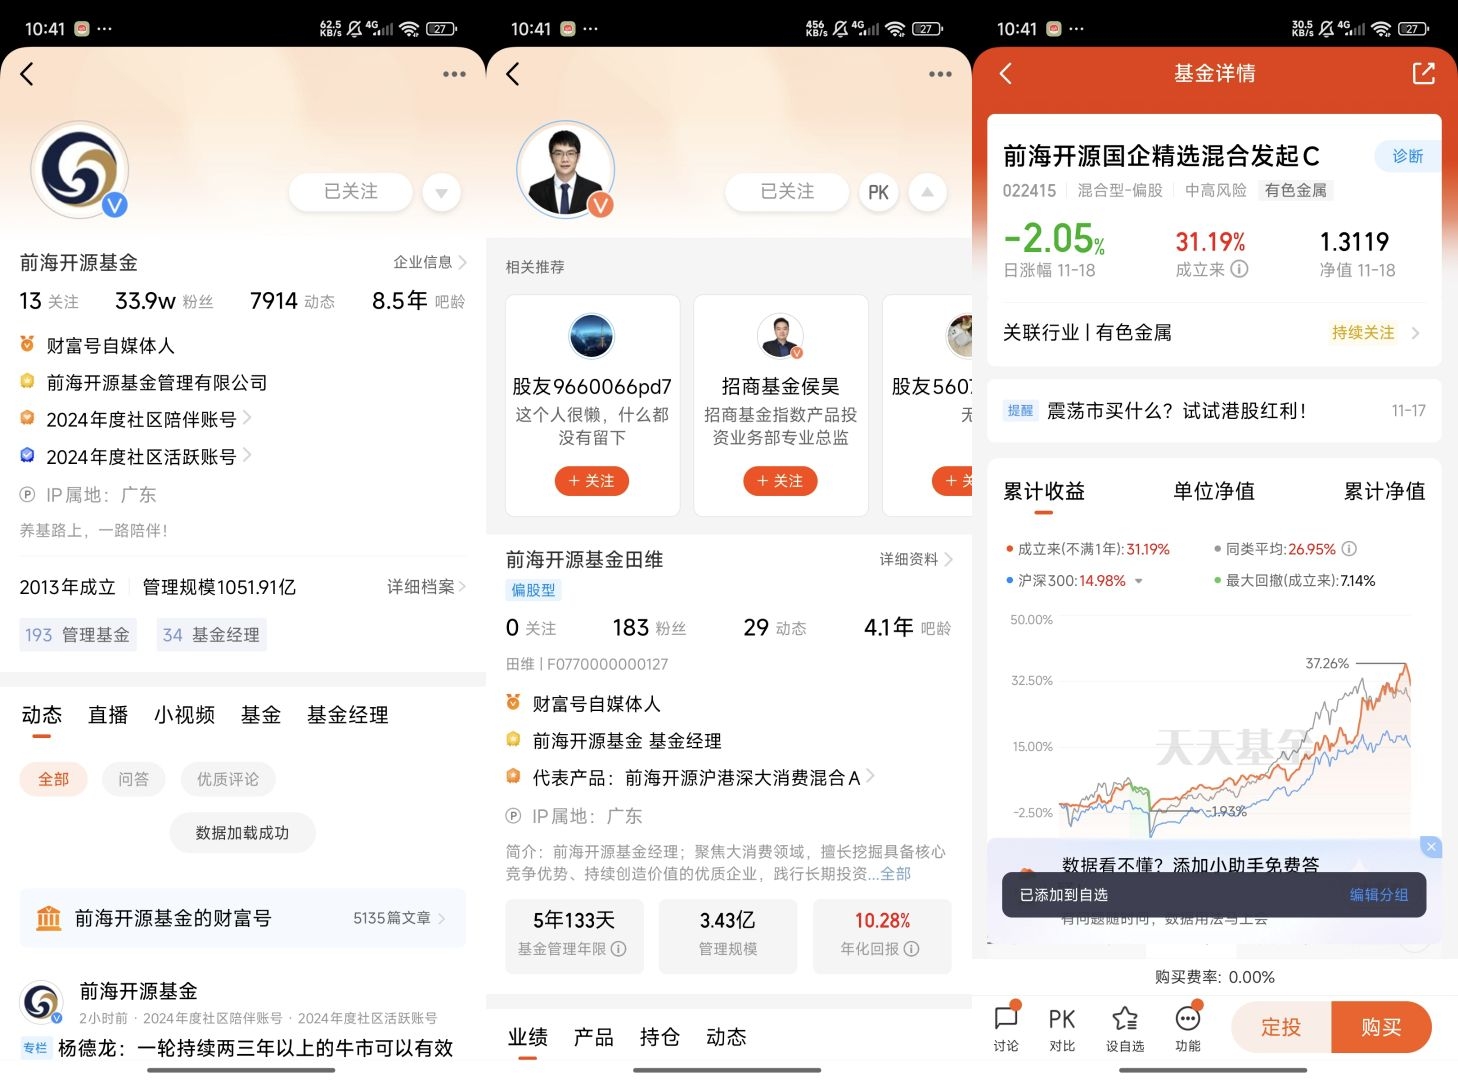1458x1080 pixels.
Task: Switch to 基金 tab on company profile
Action: tap(261, 715)
